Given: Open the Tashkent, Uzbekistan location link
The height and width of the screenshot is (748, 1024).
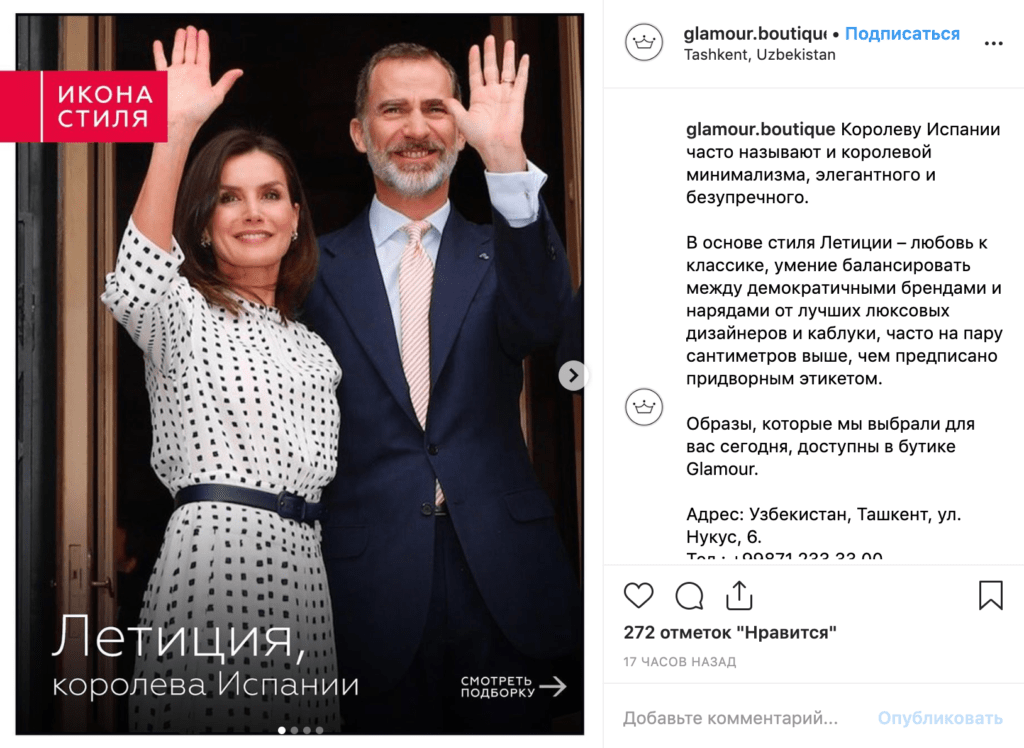Looking at the screenshot, I should coord(760,55).
